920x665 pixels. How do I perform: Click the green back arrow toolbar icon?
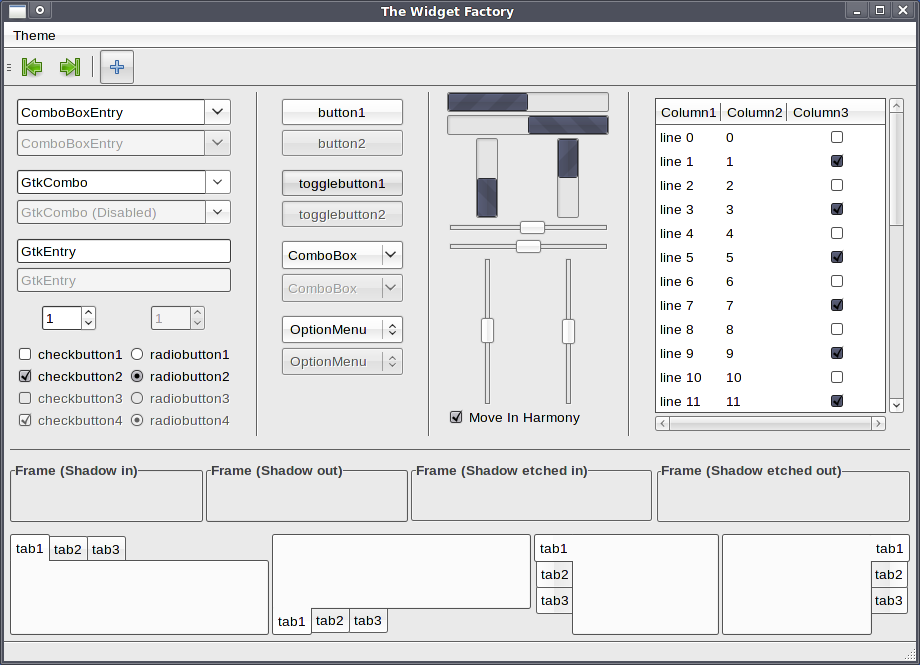32,67
